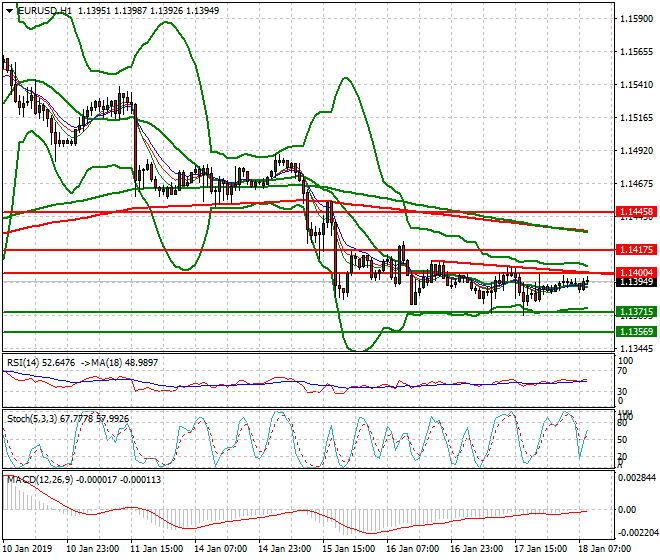Click the MACD zero level 0.00 label
The height and width of the screenshot is (560, 660).
click(x=627, y=510)
